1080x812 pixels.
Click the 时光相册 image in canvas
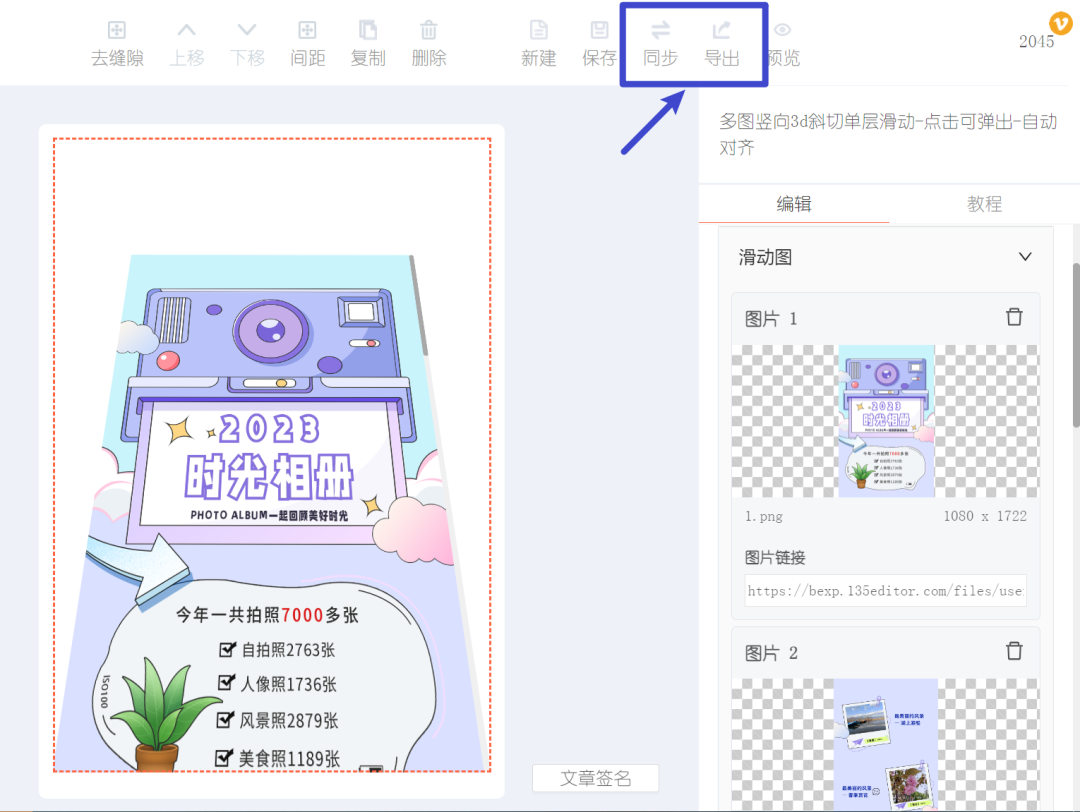pyautogui.click(x=272, y=513)
